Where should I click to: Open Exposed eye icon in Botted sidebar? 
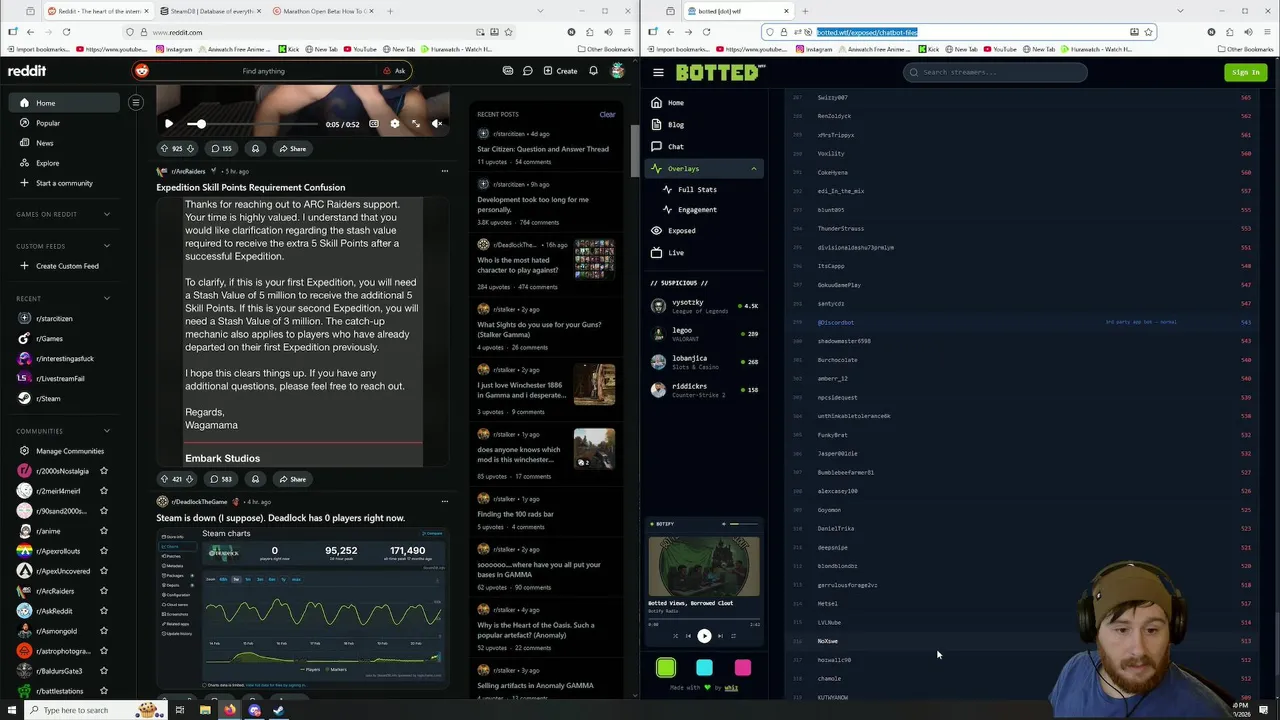tap(656, 231)
